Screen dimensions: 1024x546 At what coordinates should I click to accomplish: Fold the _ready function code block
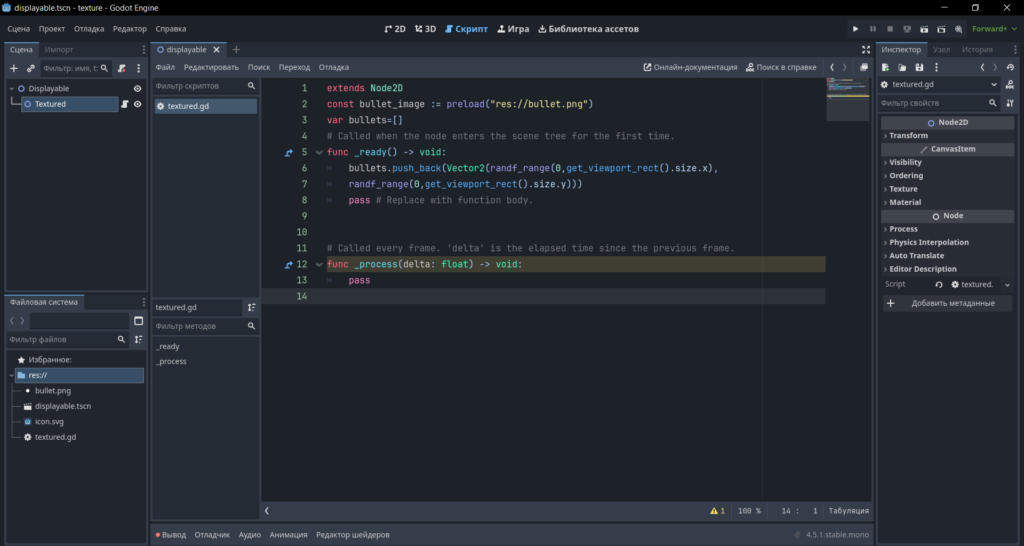click(x=319, y=152)
